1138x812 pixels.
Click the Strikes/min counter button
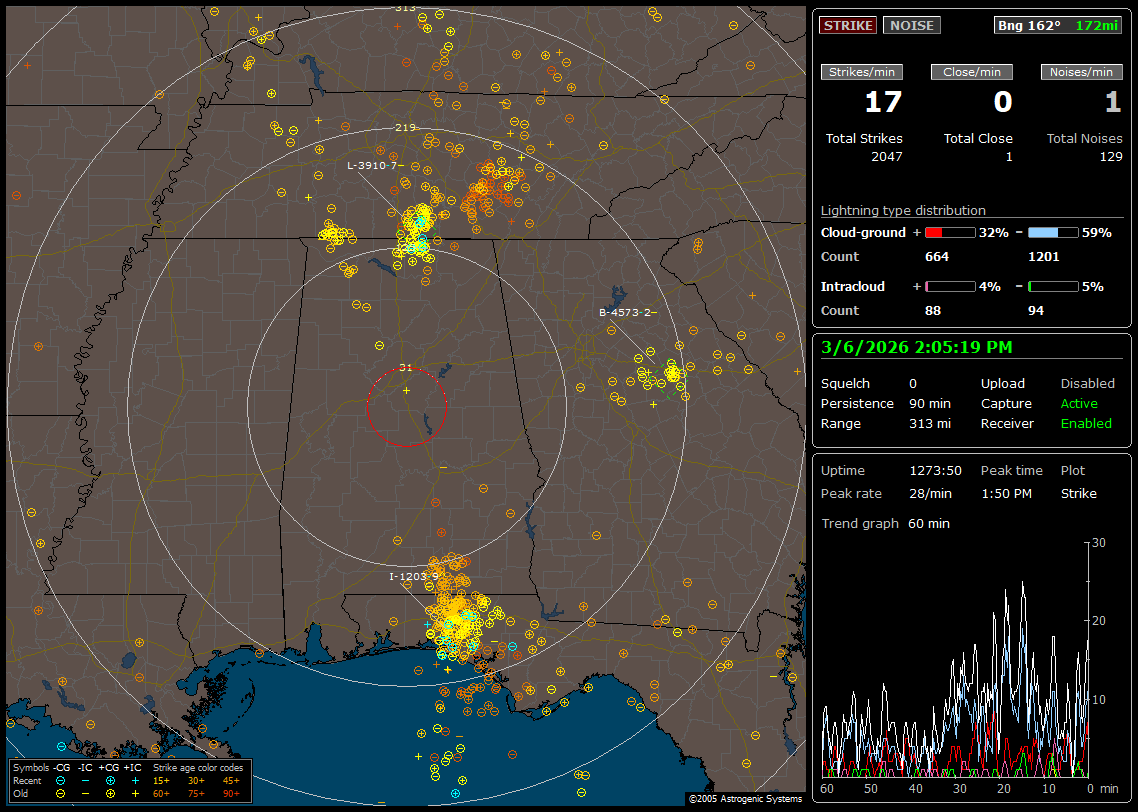coord(862,72)
